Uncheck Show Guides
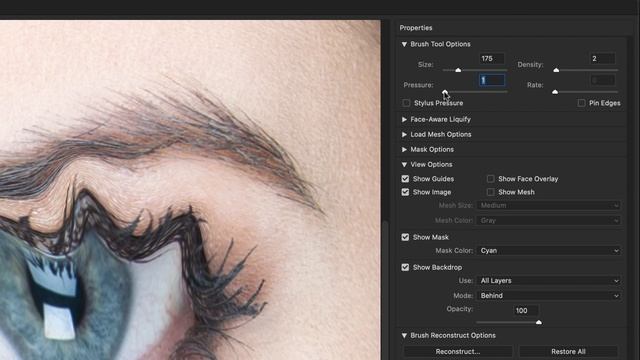The image size is (640, 360). (405, 179)
